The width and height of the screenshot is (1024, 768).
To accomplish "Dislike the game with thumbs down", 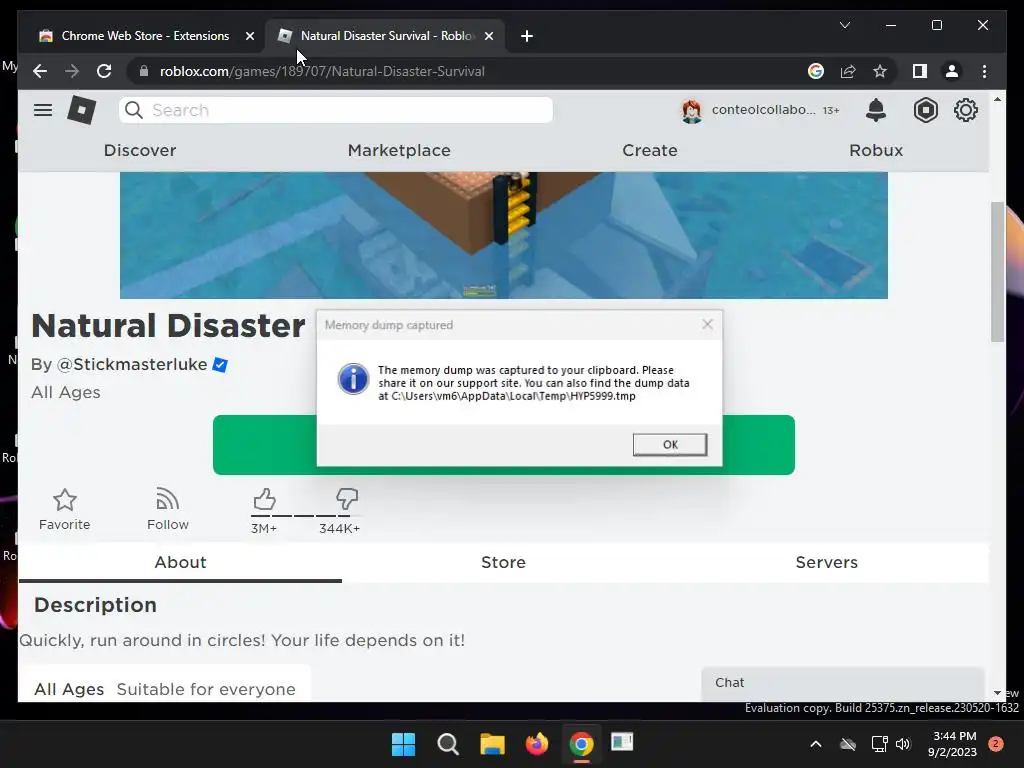I will tap(347, 499).
